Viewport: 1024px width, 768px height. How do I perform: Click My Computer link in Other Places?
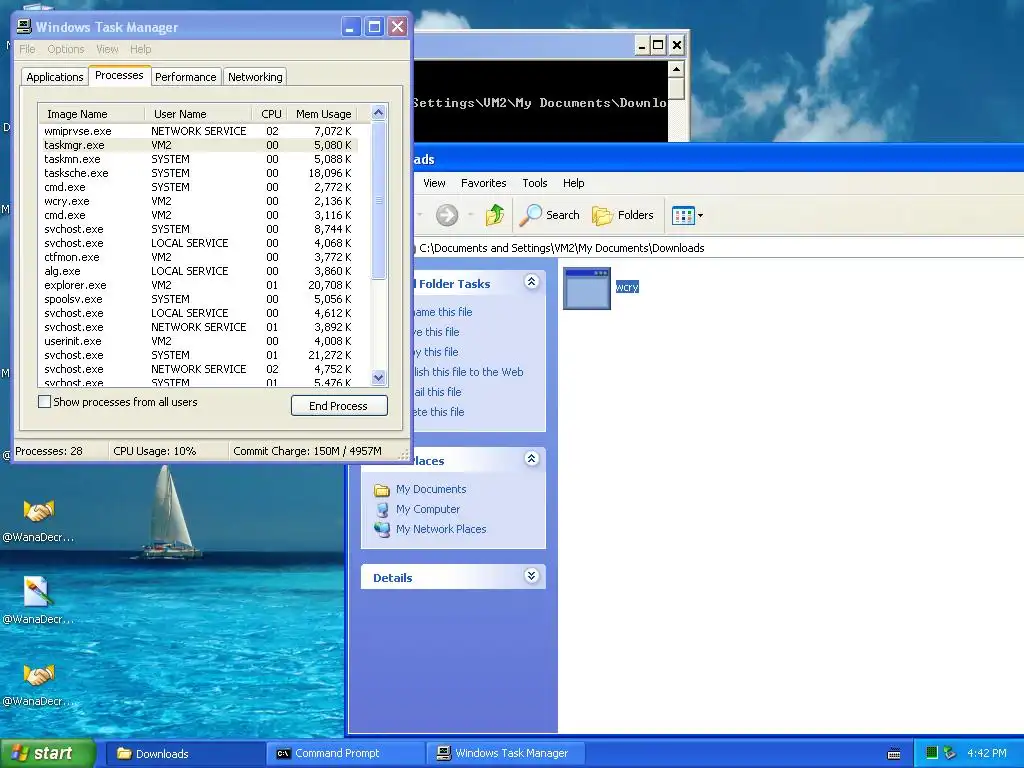[x=428, y=509]
